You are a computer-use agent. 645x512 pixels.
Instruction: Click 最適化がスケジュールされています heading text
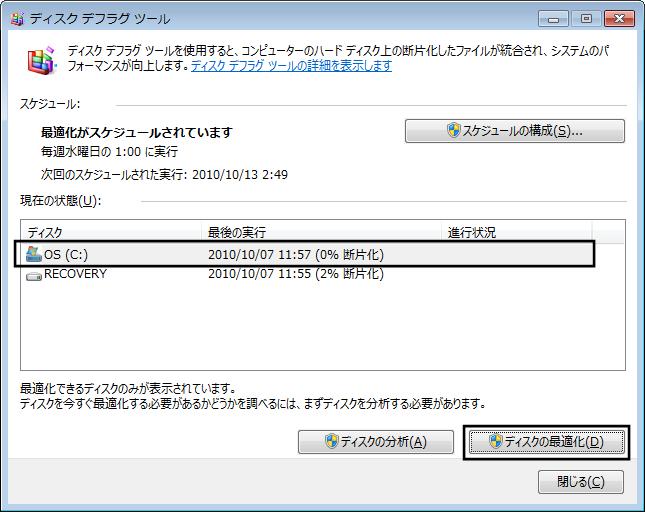[x=137, y=132]
